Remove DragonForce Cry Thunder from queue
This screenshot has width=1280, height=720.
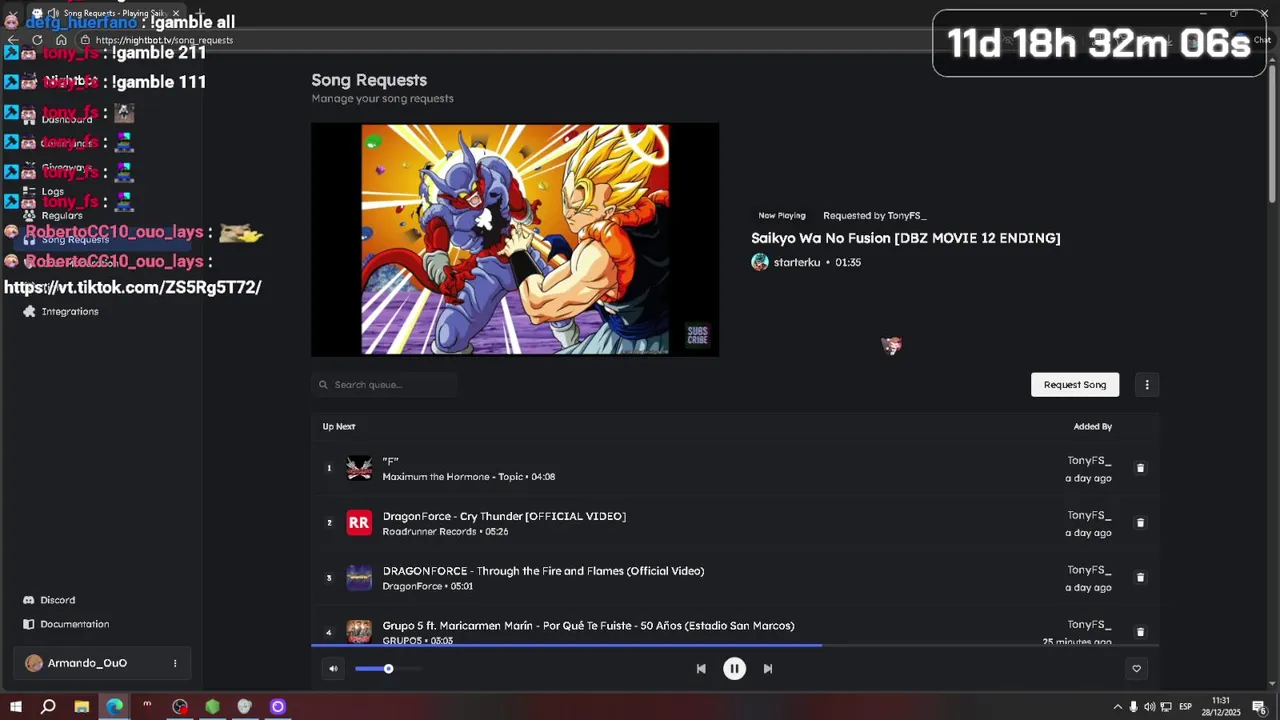(x=1140, y=523)
